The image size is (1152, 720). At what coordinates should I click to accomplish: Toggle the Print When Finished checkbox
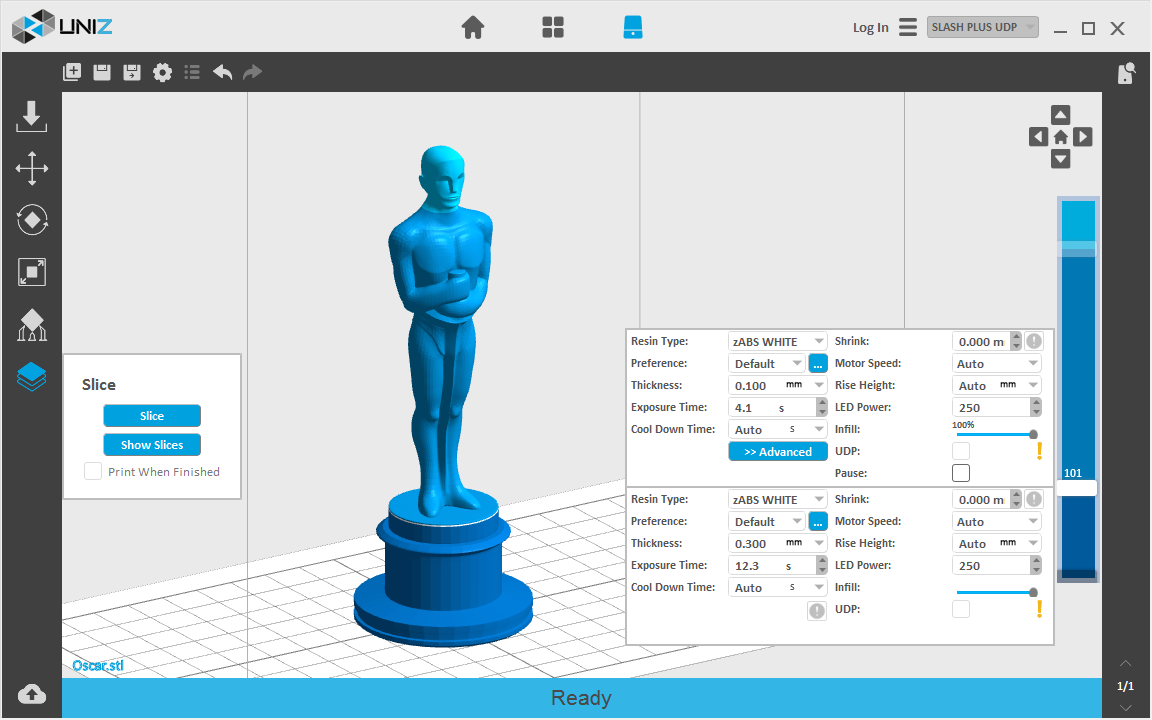pos(93,471)
